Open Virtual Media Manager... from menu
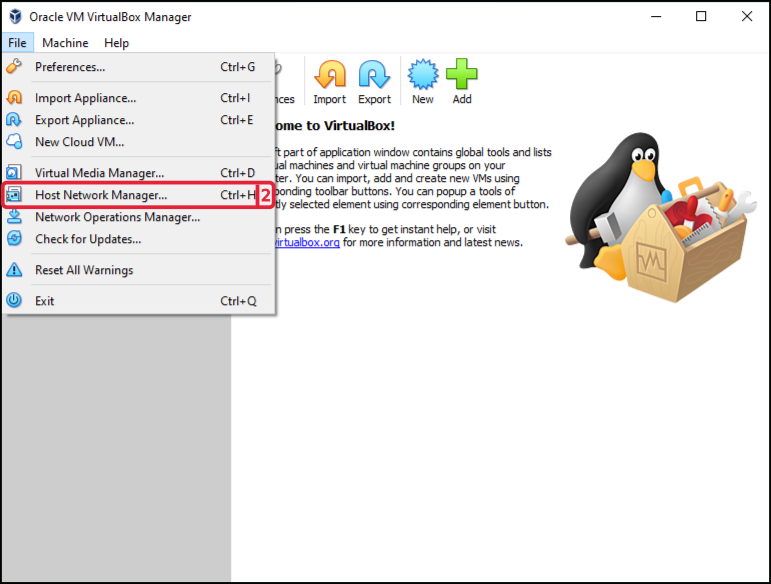Image resolution: width=771 pixels, height=584 pixels. click(x=138, y=173)
